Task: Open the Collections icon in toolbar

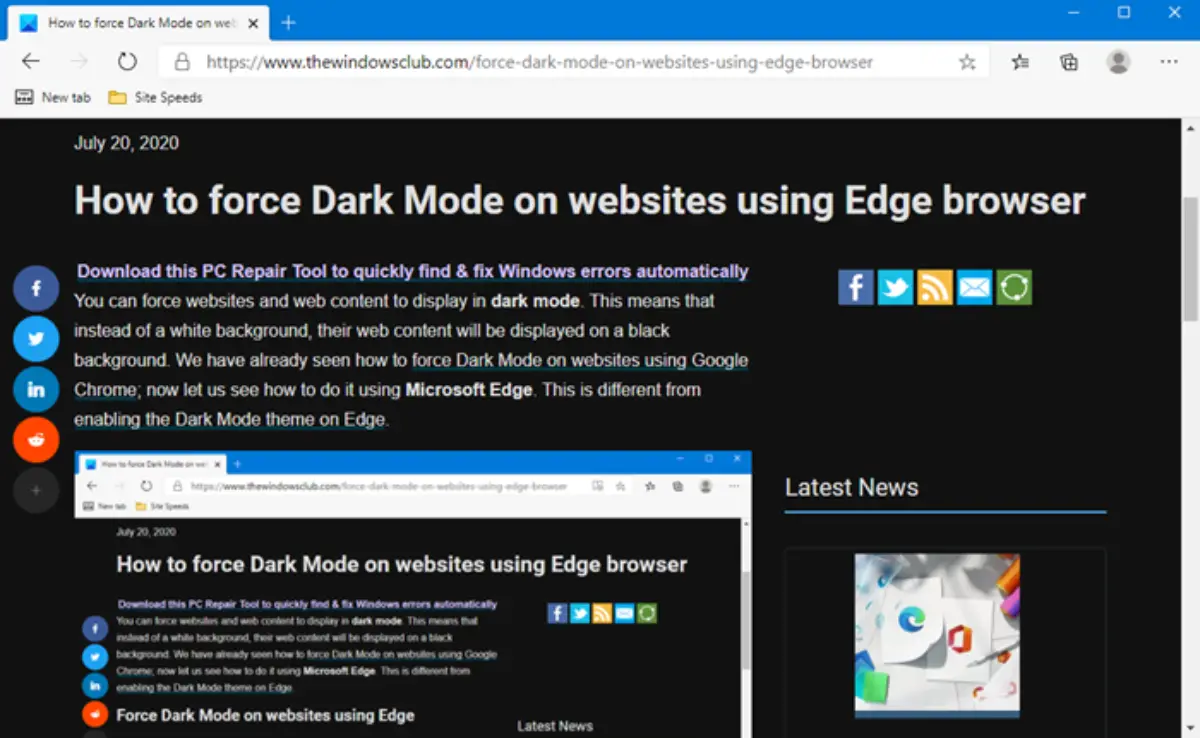Action: coord(1069,62)
